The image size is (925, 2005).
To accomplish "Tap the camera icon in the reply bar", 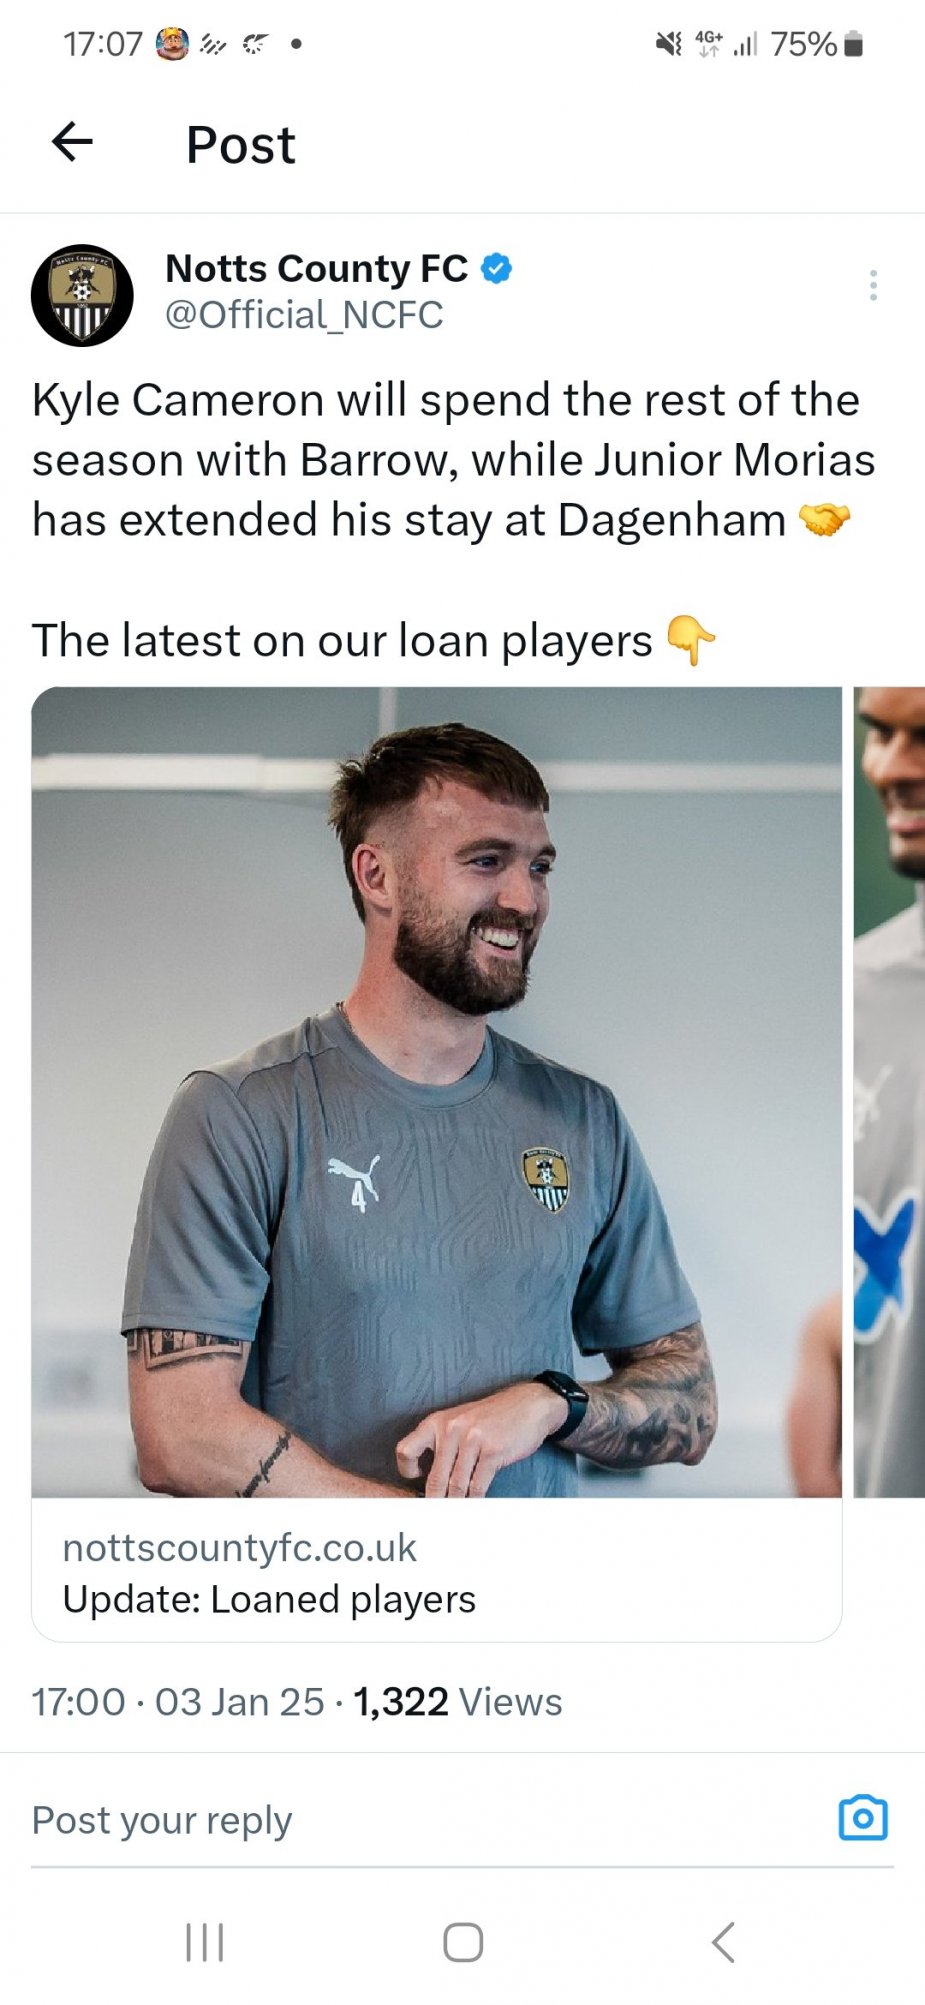I will click(863, 1818).
